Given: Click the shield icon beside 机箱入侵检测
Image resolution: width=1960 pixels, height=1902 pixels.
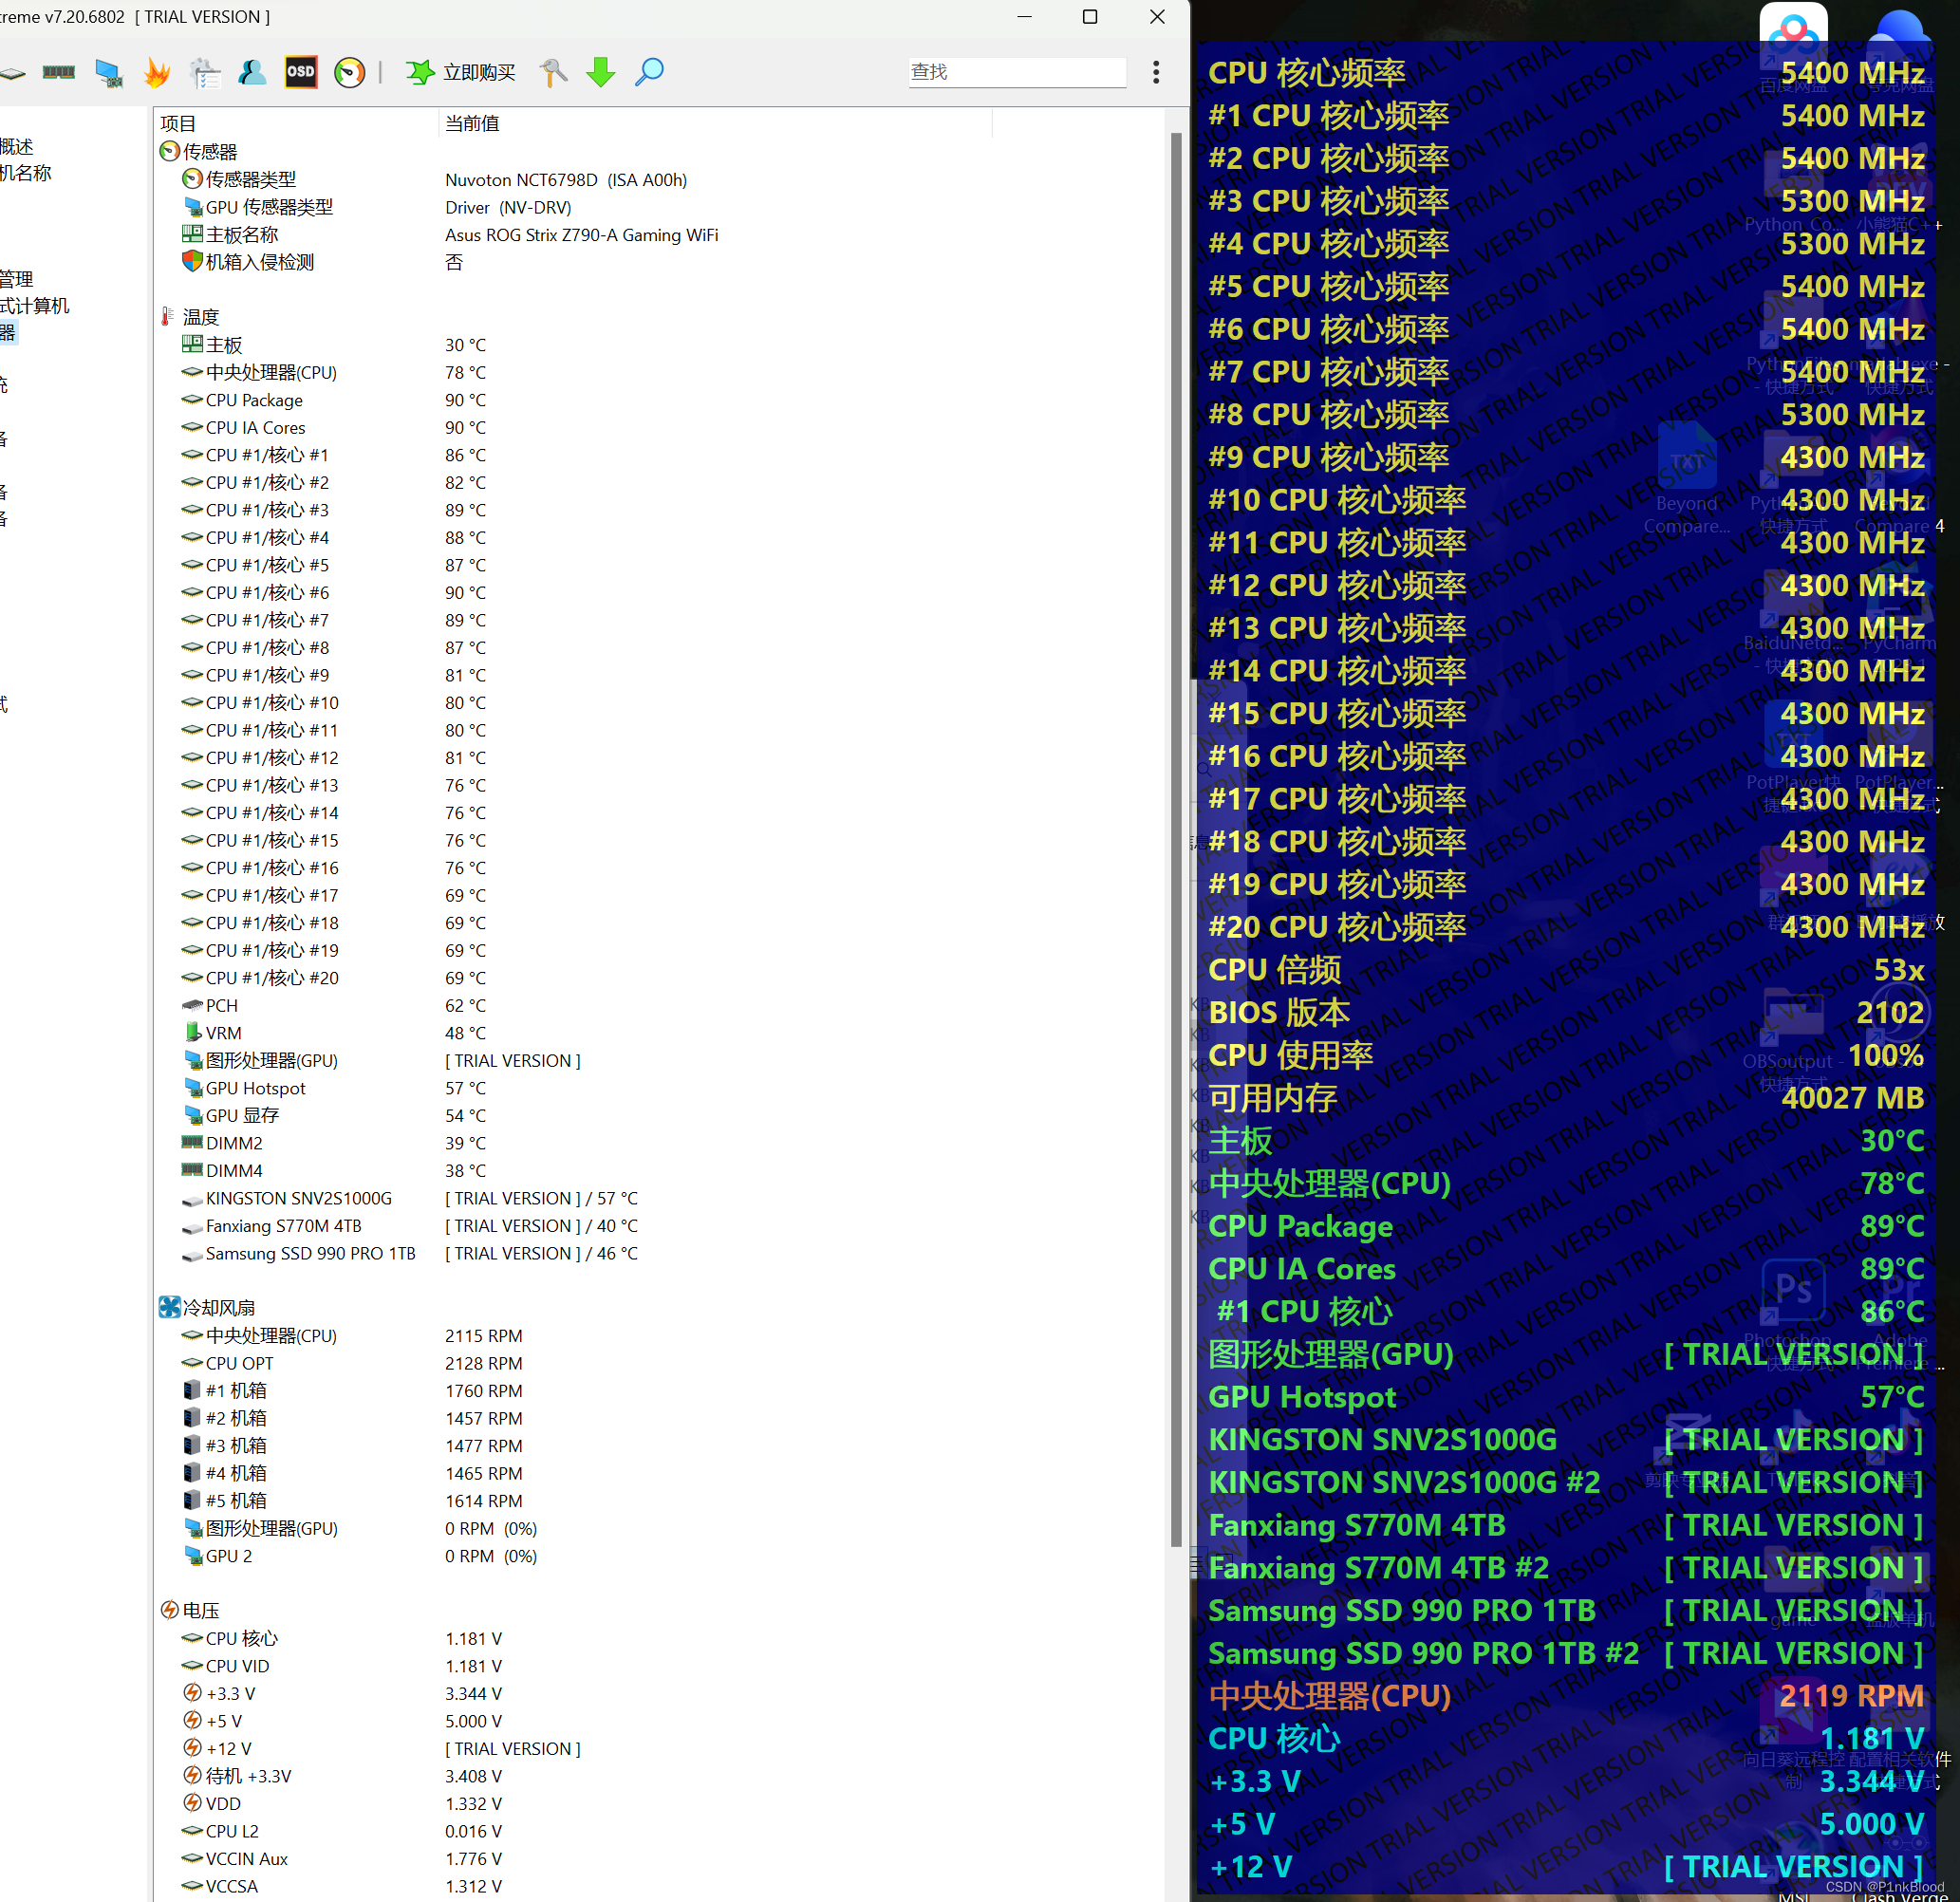Looking at the screenshot, I should 192,261.
